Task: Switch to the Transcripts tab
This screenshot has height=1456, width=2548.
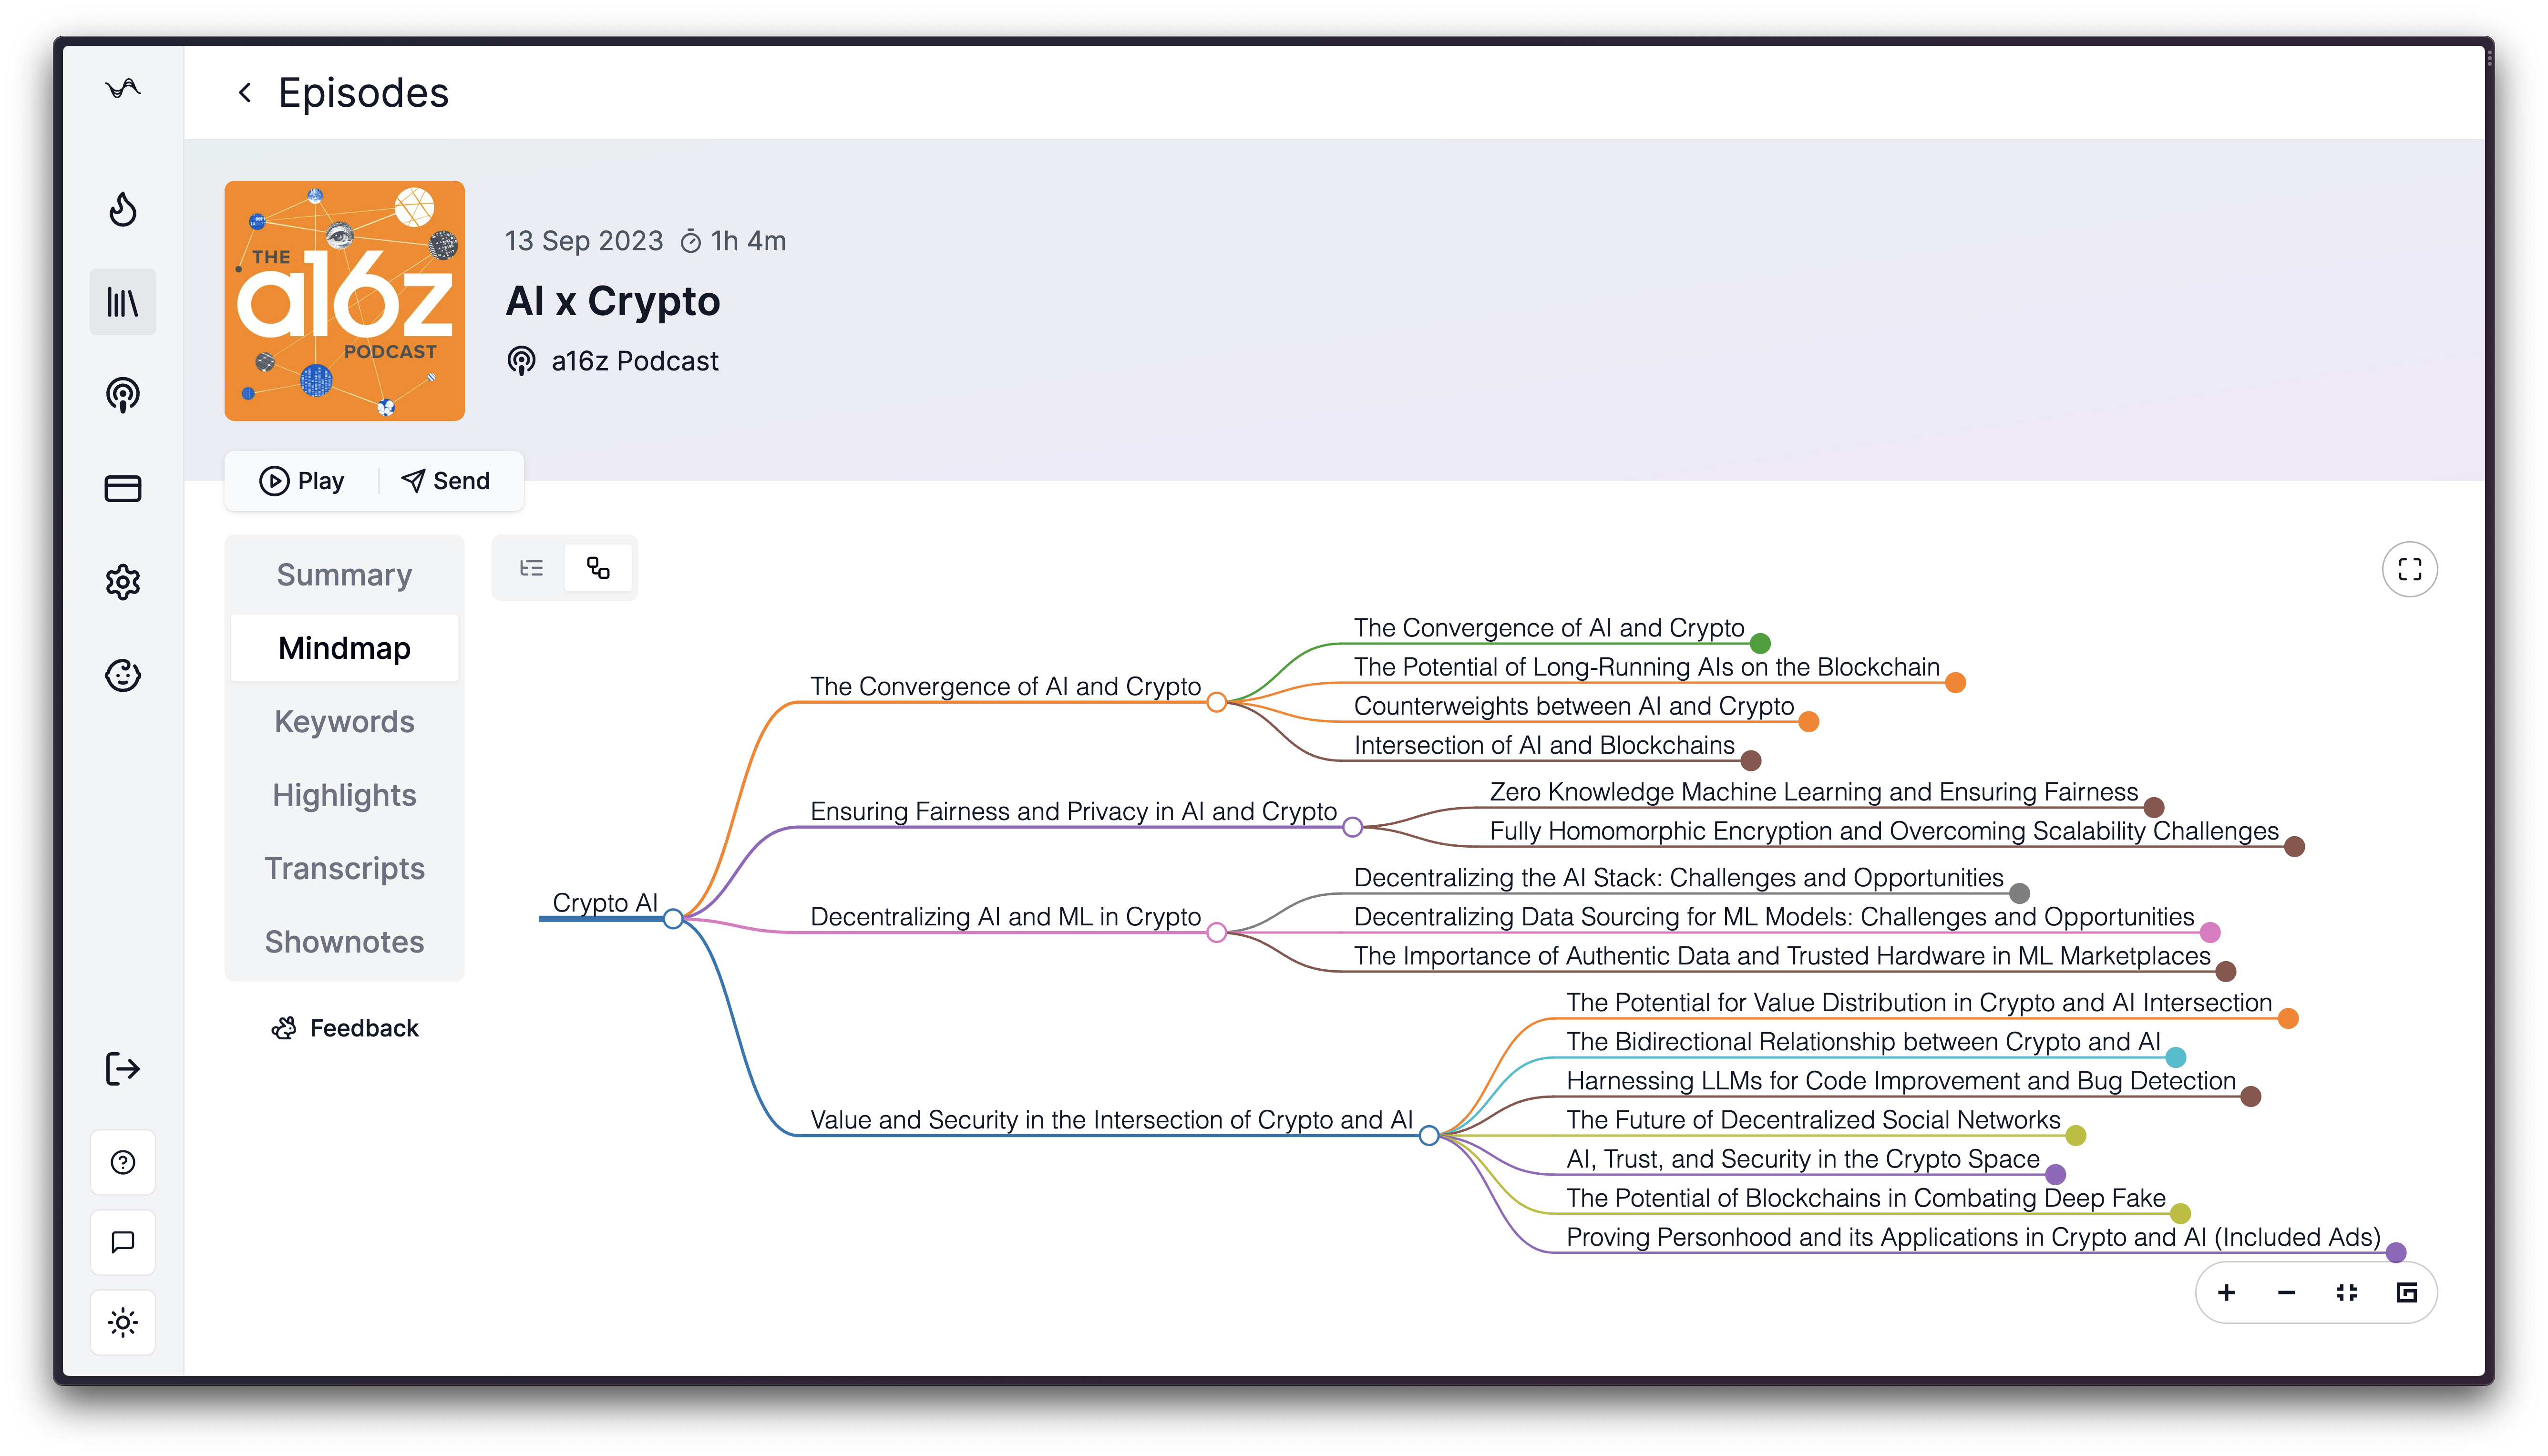Action: click(x=344, y=868)
